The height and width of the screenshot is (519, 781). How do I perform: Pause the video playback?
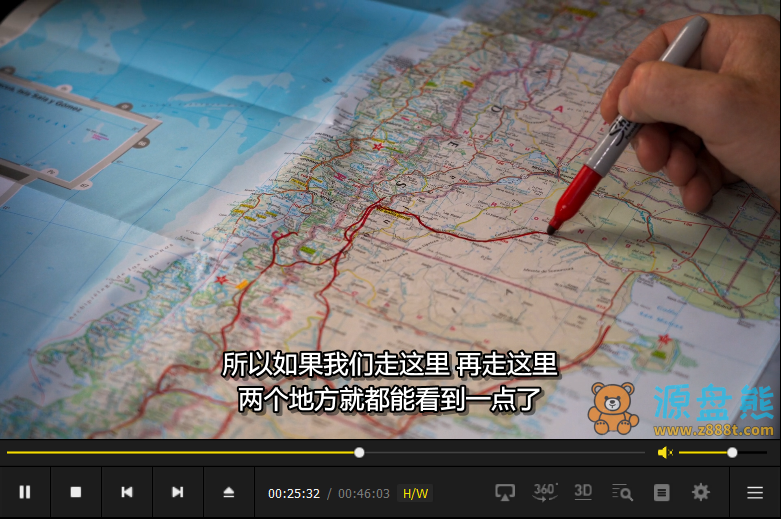tap(25, 492)
